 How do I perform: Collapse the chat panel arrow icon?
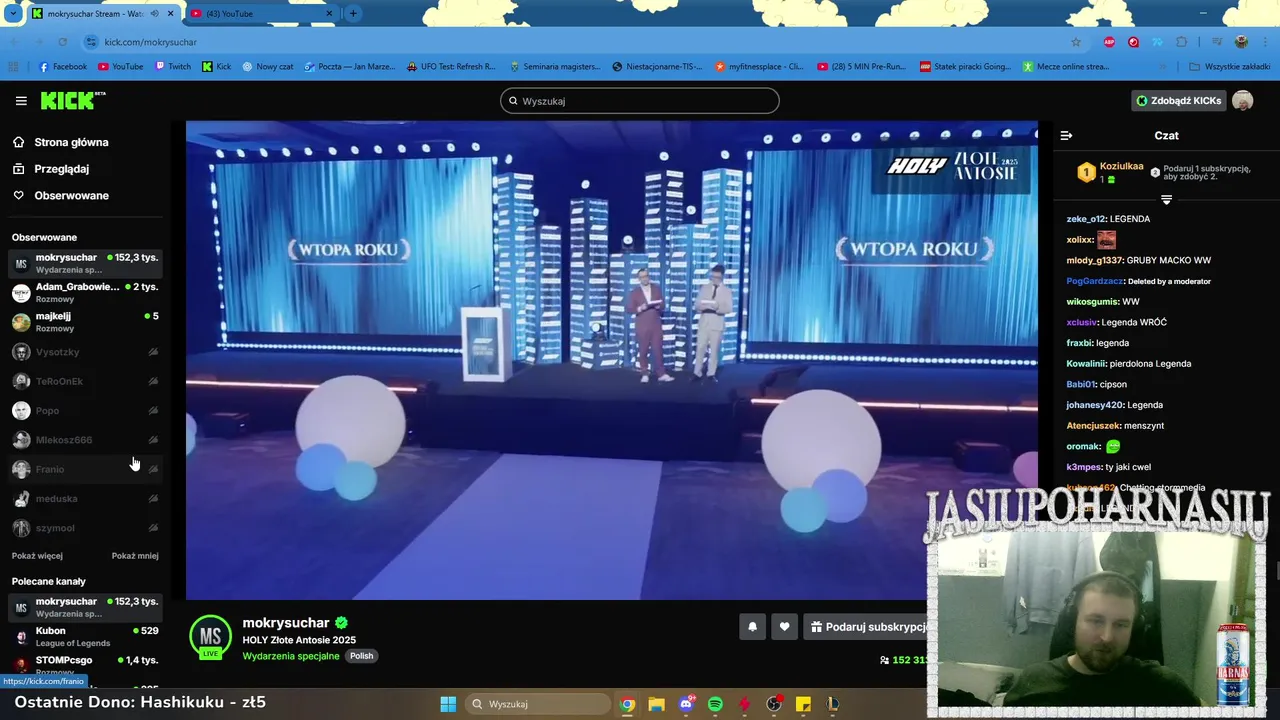coord(1066,135)
